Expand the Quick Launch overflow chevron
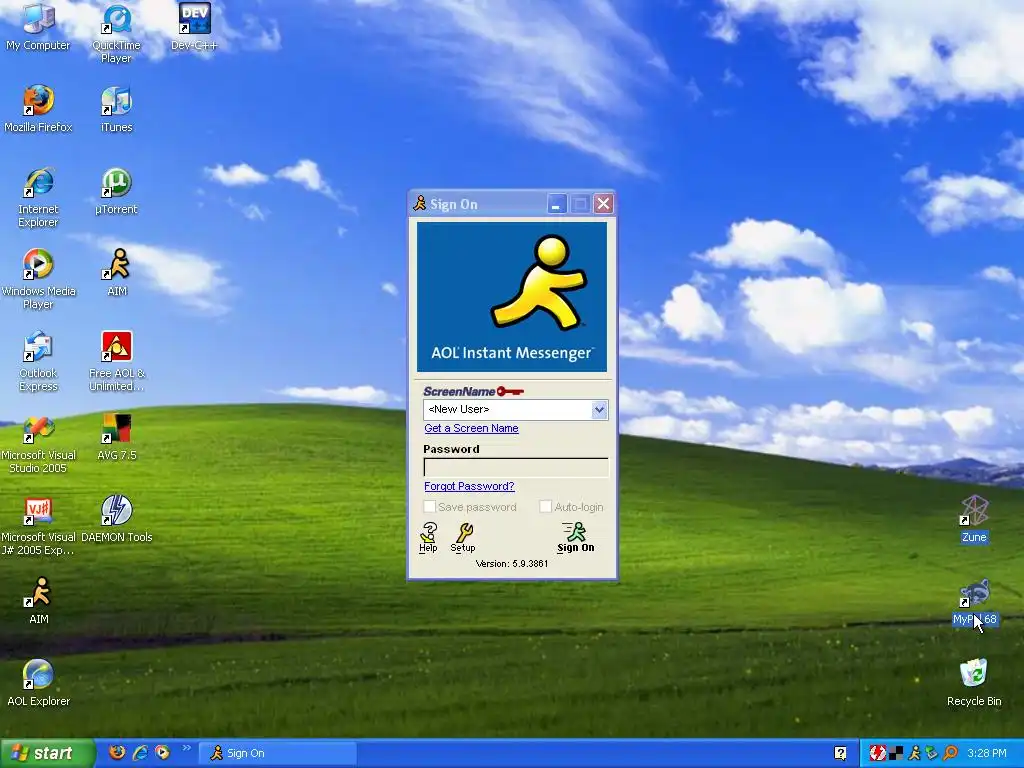This screenshot has width=1024, height=768. (186, 748)
